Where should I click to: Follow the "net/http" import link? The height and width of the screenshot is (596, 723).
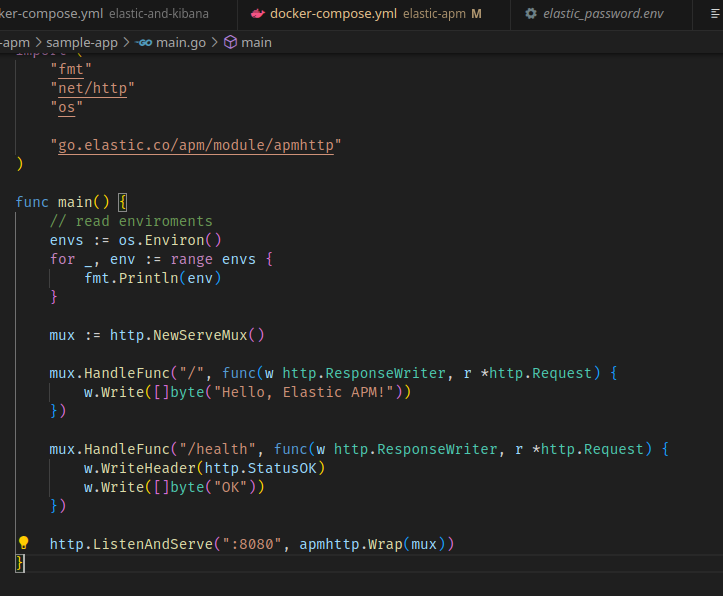(92, 88)
